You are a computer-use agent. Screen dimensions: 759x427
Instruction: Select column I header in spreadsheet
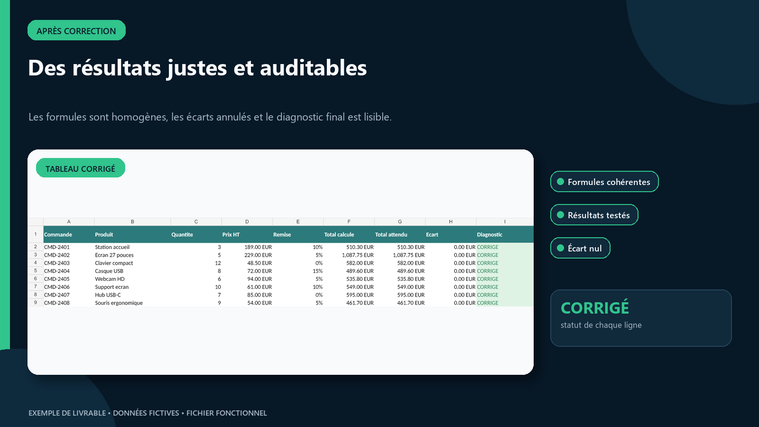[x=504, y=222]
